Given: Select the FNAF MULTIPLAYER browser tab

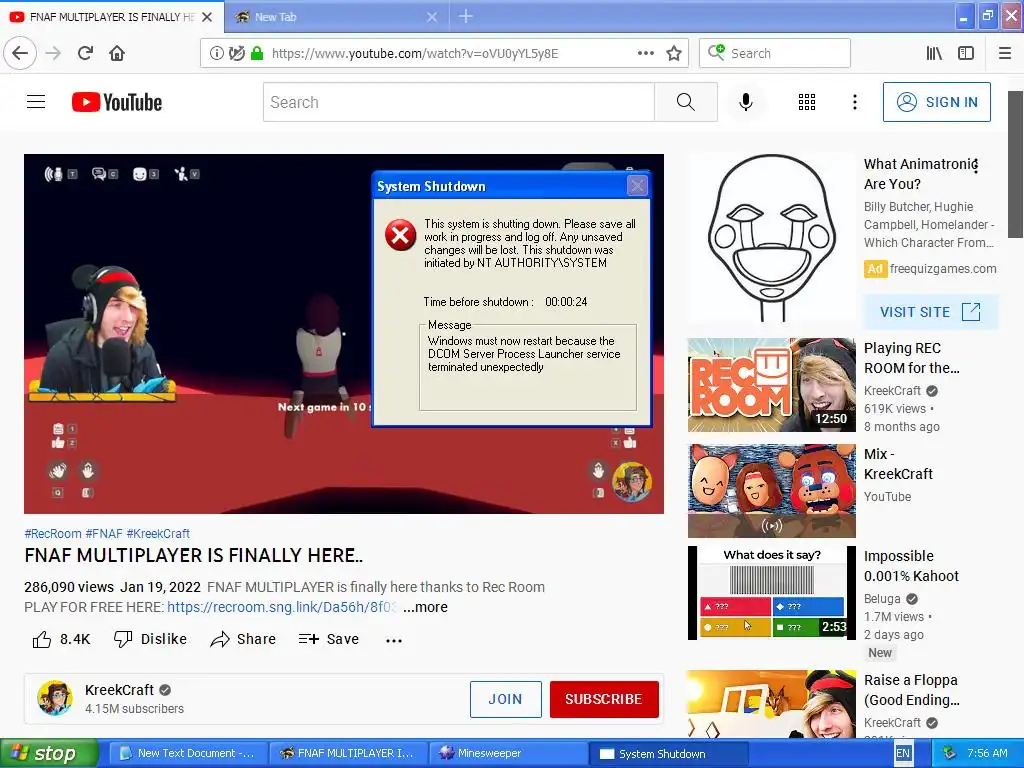Looking at the screenshot, I should pyautogui.click(x=112, y=17).
